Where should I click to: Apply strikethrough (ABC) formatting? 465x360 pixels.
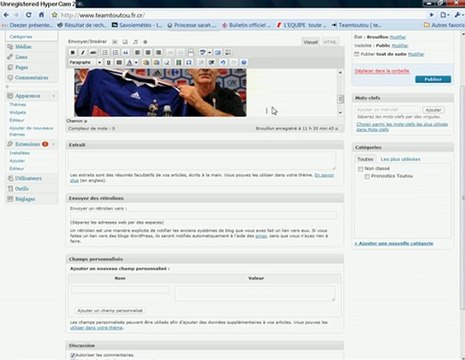point(93,52)
